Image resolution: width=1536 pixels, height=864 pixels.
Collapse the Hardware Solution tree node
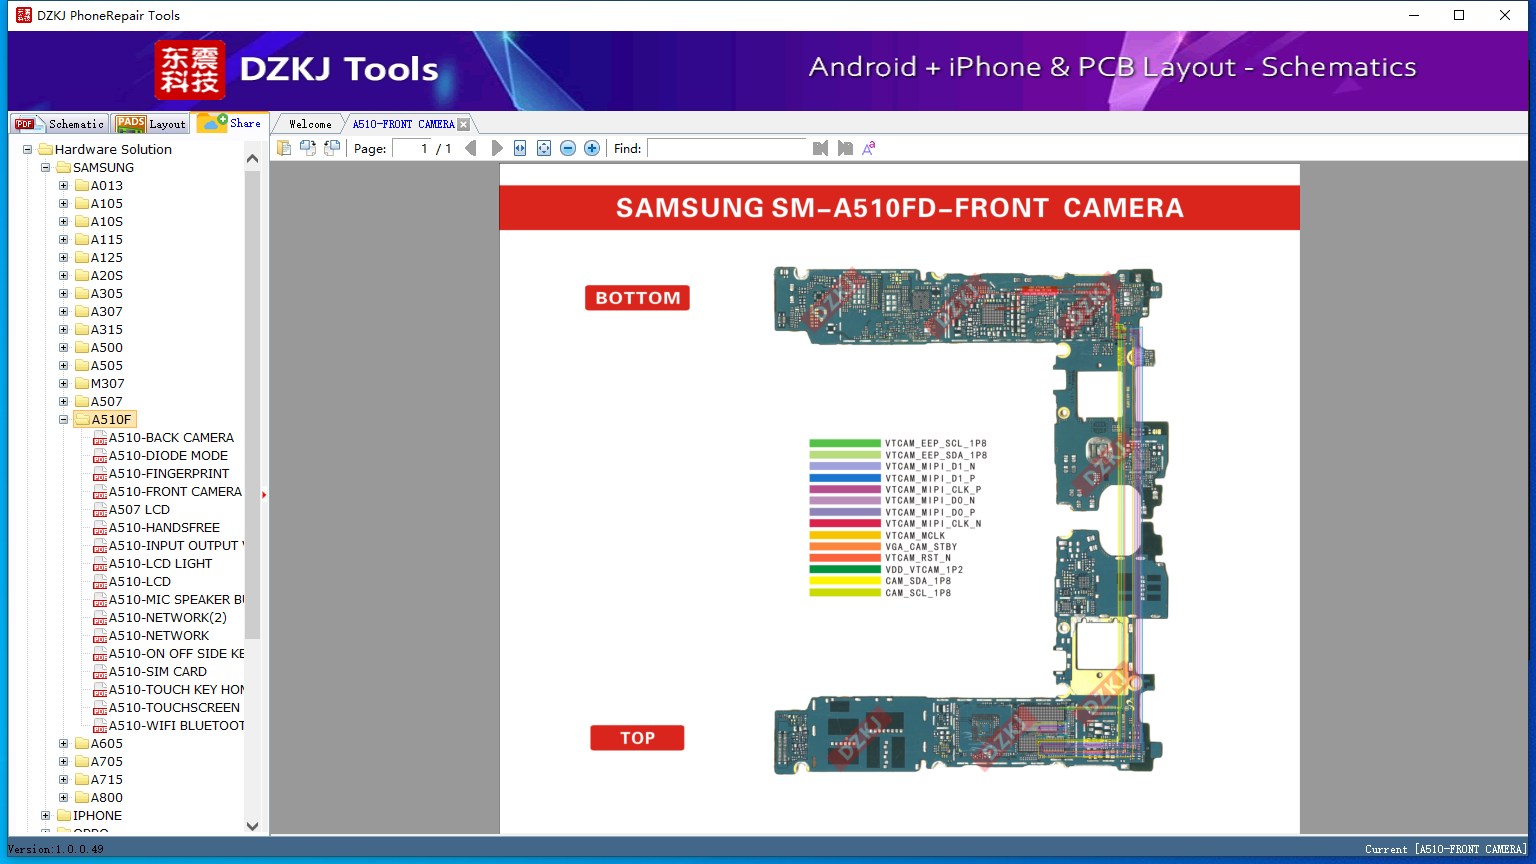pos(28,149)
